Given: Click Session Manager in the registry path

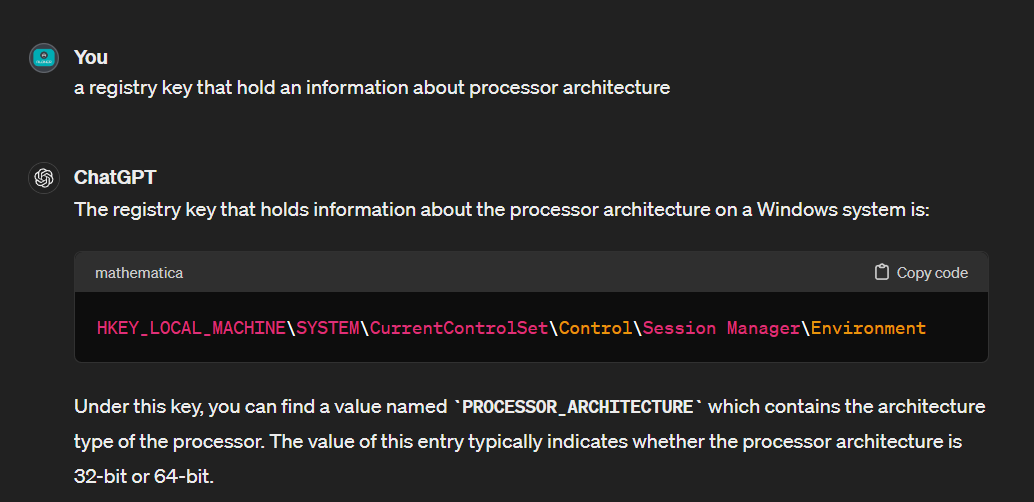Looking at the screenshot, I should coord(721,328).
